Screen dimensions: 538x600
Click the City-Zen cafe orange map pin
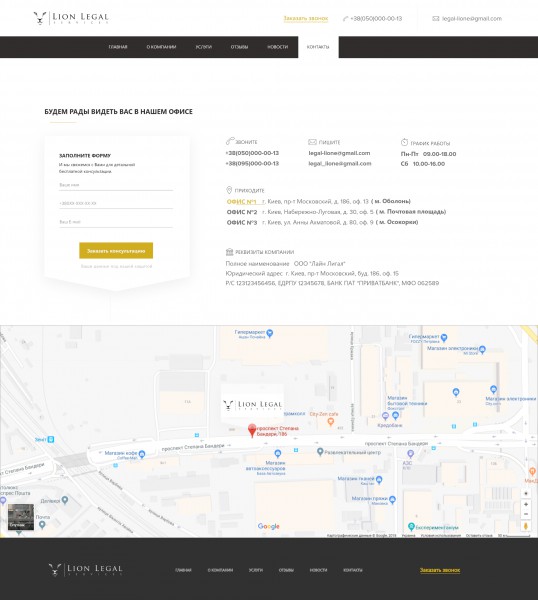(331, 422)
